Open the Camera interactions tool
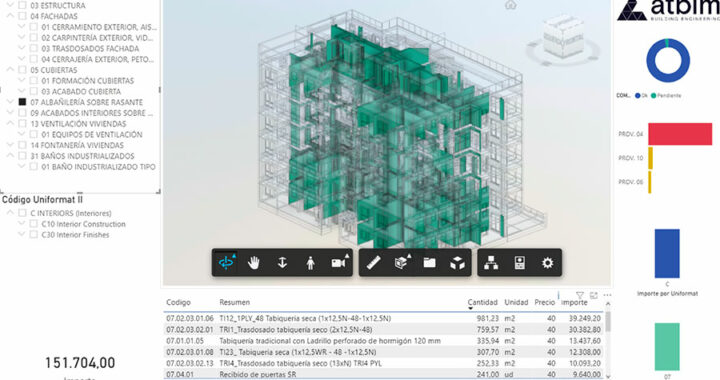This screenshot has width=720, height=380. (x=339, y=262)
